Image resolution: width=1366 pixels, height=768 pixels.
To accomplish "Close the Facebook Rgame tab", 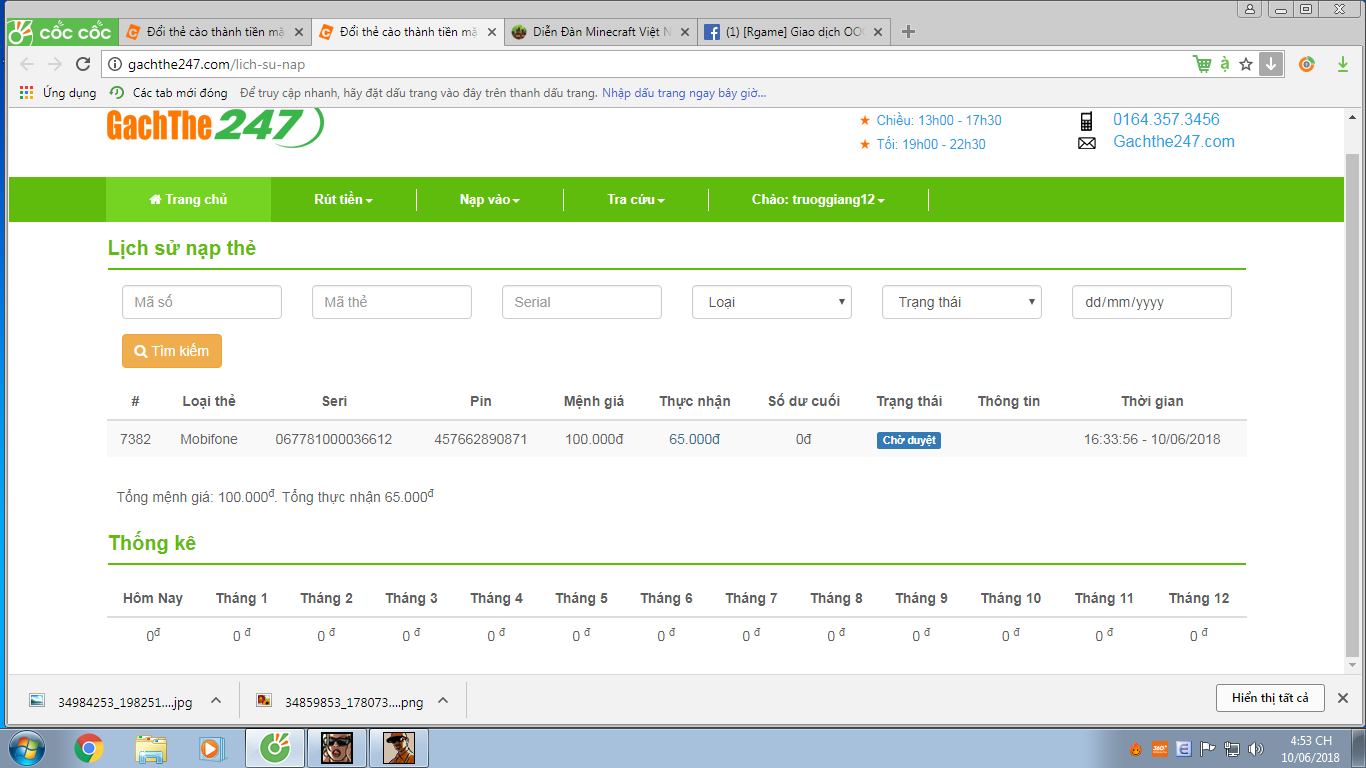I will pyautogui.click(x=876, y=32).
